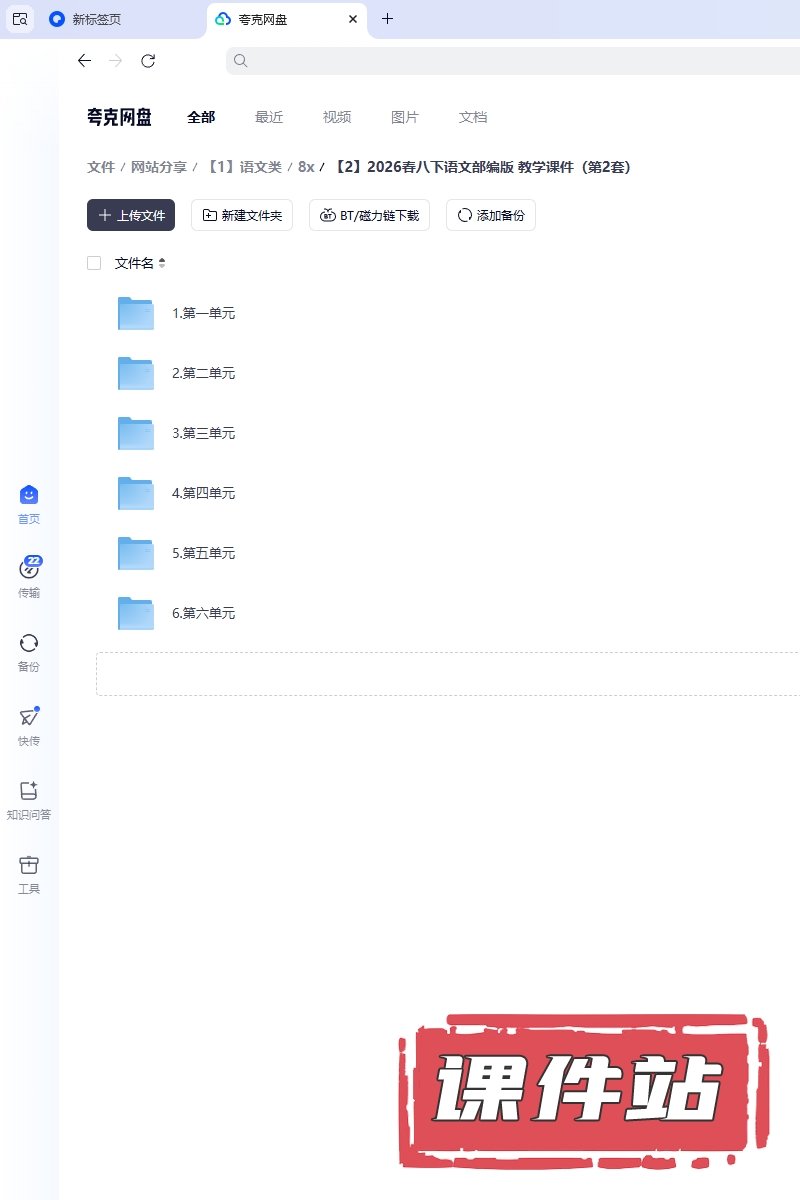Click the browser reload icon
Image resolution: width=800 pixels, height=1200 pixels.
pyautogui.click(x=148, y=61)
